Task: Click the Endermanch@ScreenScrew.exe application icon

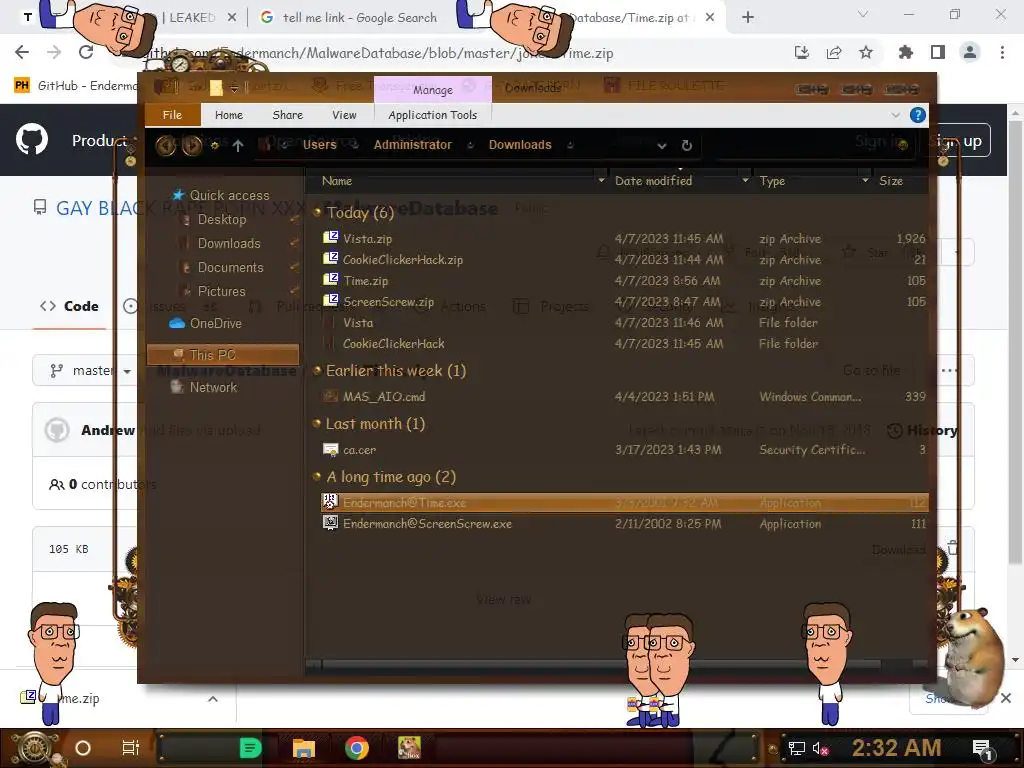Action: (330, 523)
